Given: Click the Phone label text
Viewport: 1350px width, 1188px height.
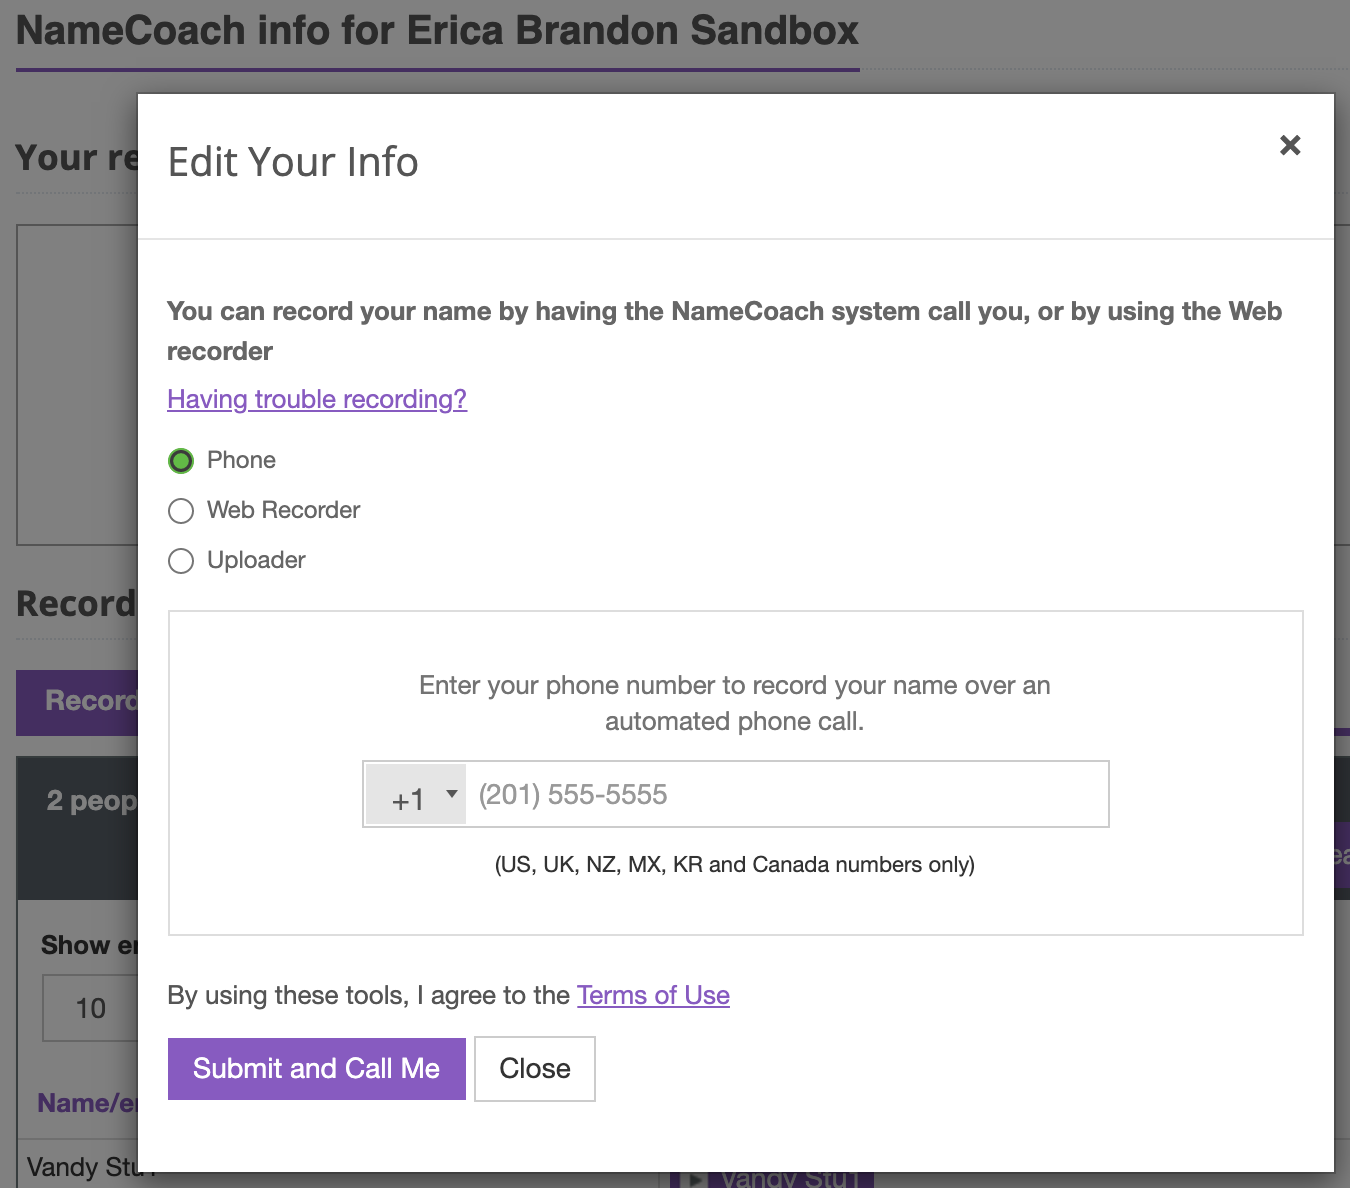Looking at the screenshot, I should 241,460.
